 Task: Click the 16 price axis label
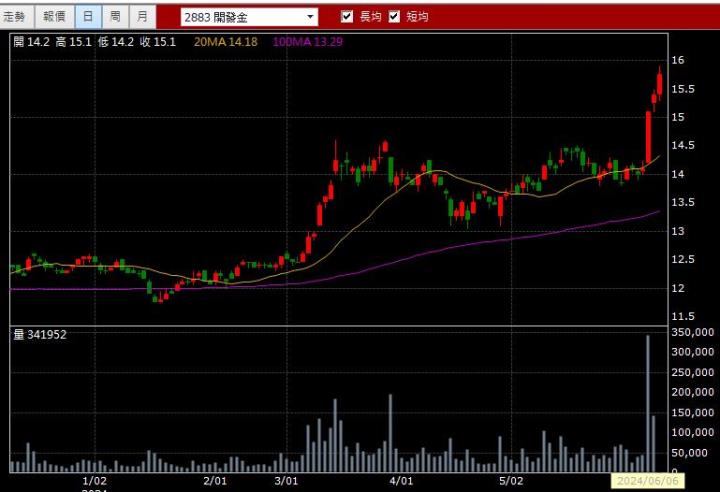678,60
